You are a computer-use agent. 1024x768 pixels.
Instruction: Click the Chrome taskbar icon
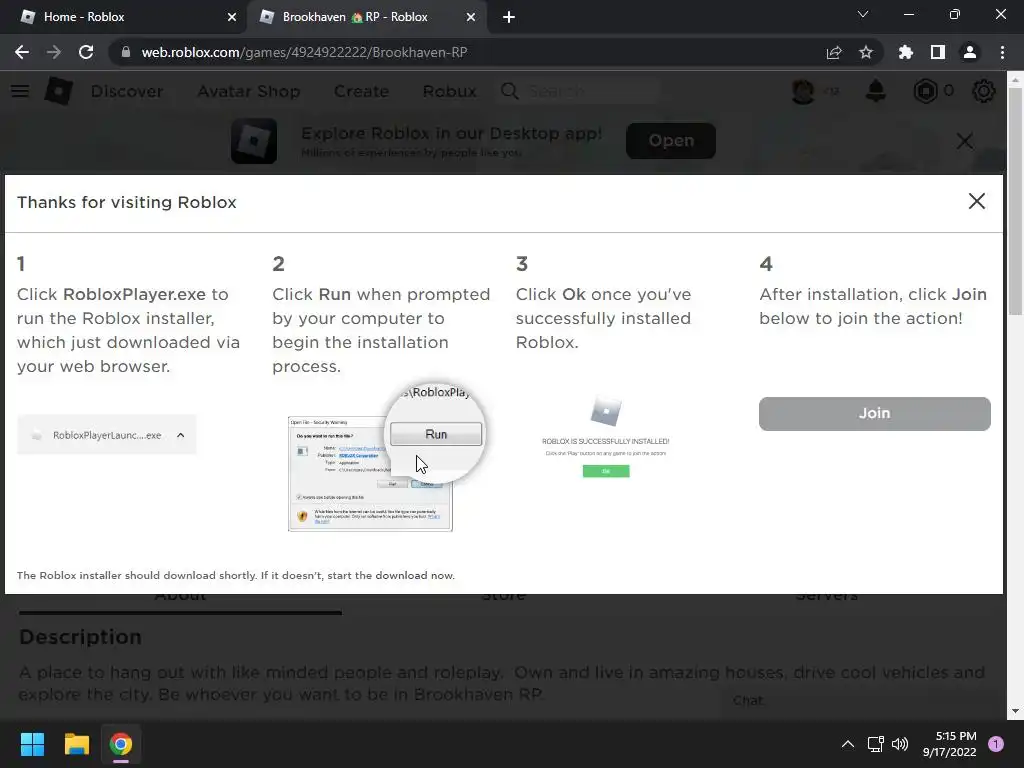click(x=121, y=744)
